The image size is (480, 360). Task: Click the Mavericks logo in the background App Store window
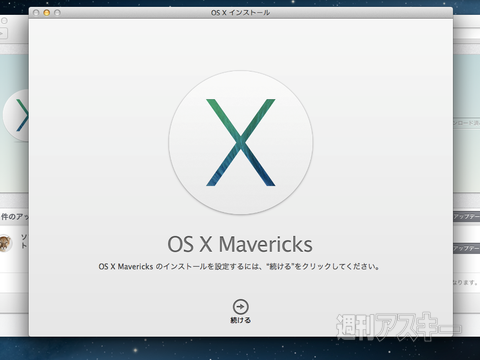click(16, 115)
